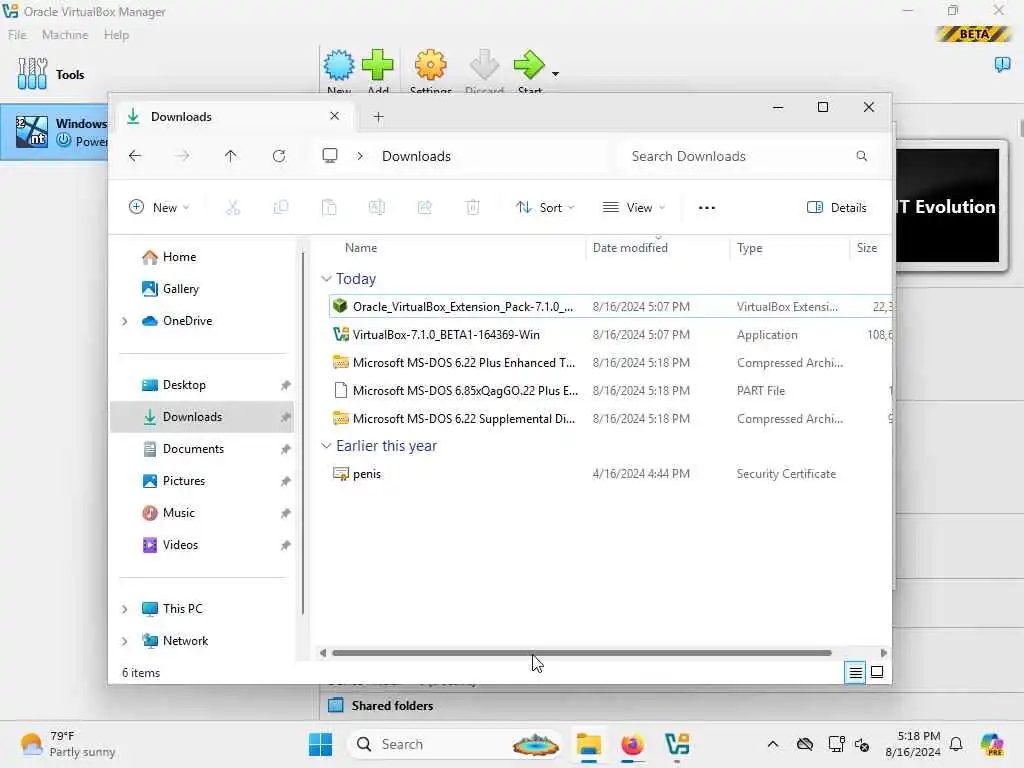Select the MS-DOS PART File entry
Screen dimensions: 1024x768
[610, 391]
